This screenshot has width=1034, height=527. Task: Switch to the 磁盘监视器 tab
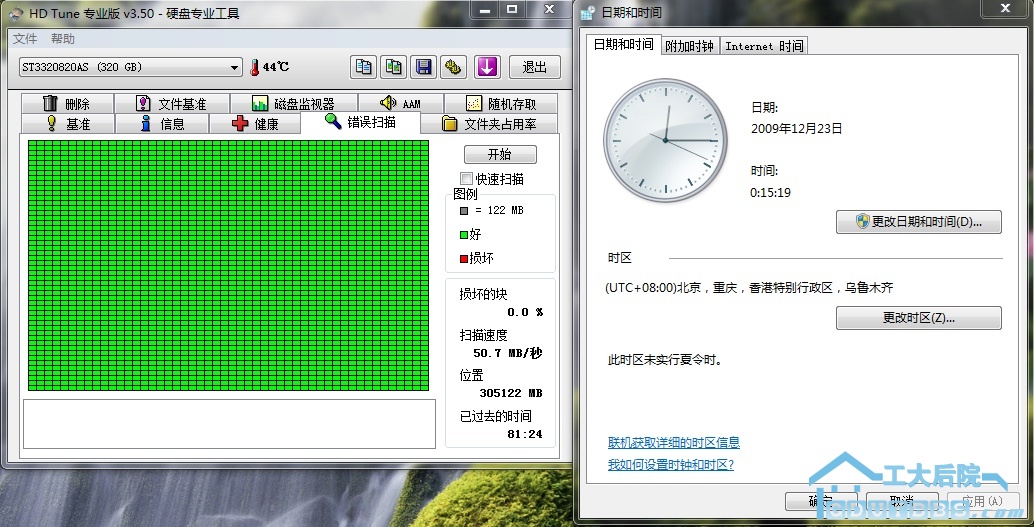click(293, 104)
